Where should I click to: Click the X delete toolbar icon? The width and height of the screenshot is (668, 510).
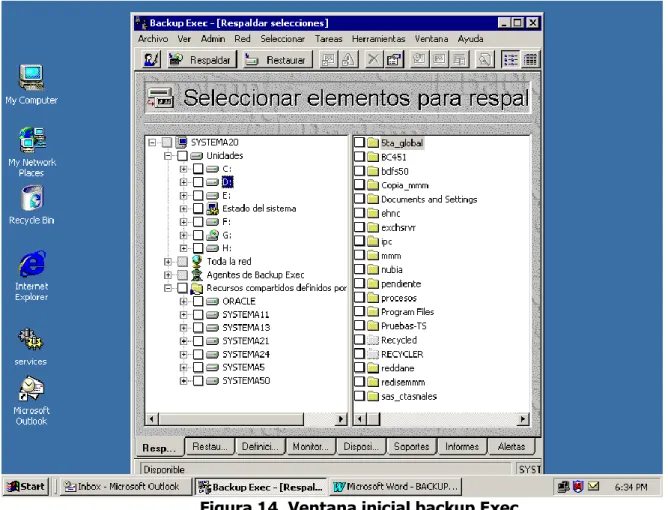373,60
